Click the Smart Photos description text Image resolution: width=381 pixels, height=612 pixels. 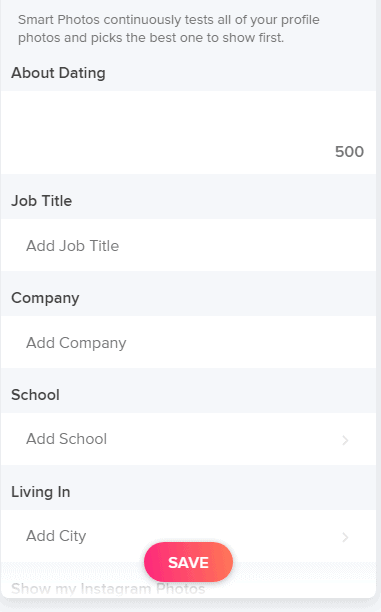pos(169,28)
